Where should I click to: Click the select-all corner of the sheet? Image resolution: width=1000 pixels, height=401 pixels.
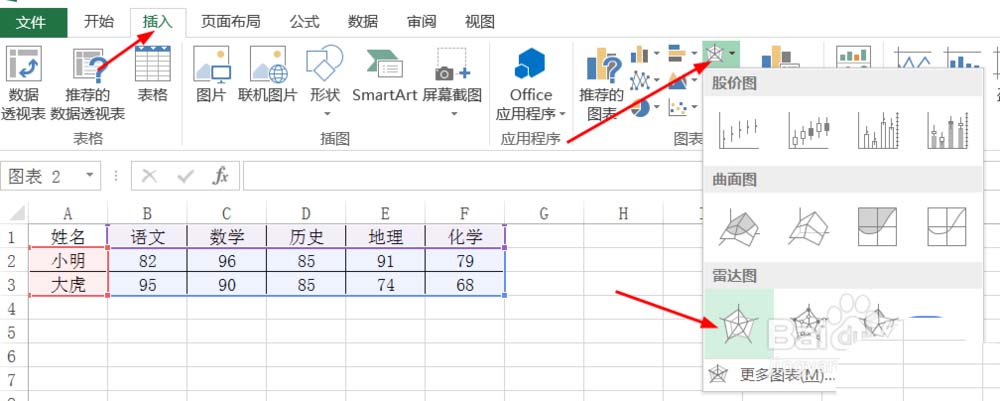(x=14, y=213)
